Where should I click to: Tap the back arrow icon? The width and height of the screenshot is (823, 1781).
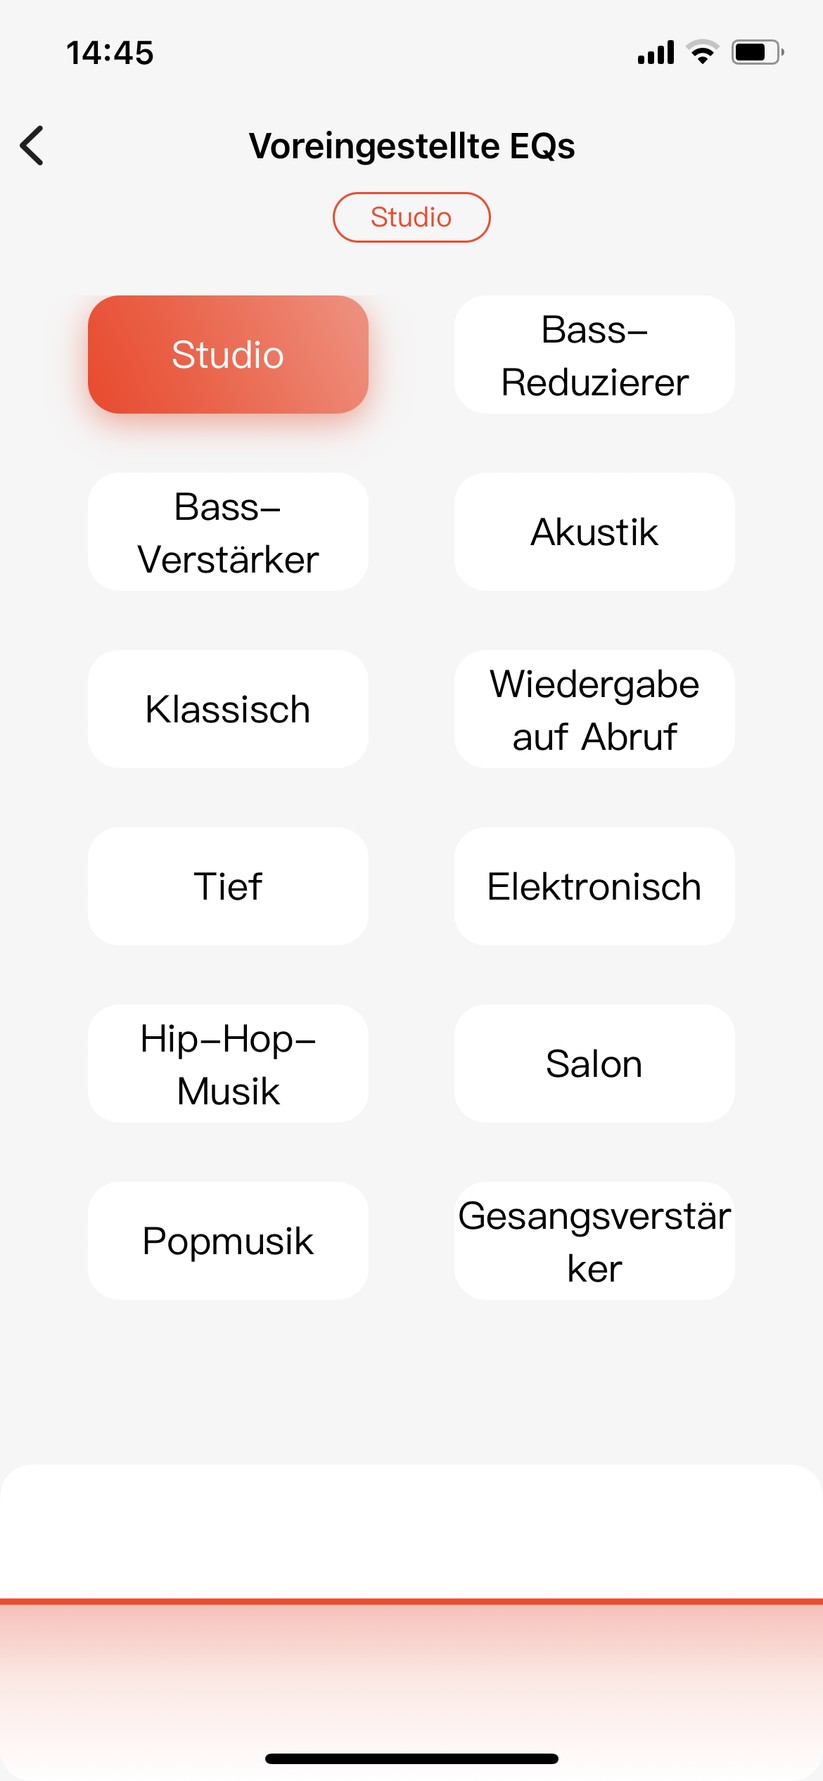click(x=32, y=146)
